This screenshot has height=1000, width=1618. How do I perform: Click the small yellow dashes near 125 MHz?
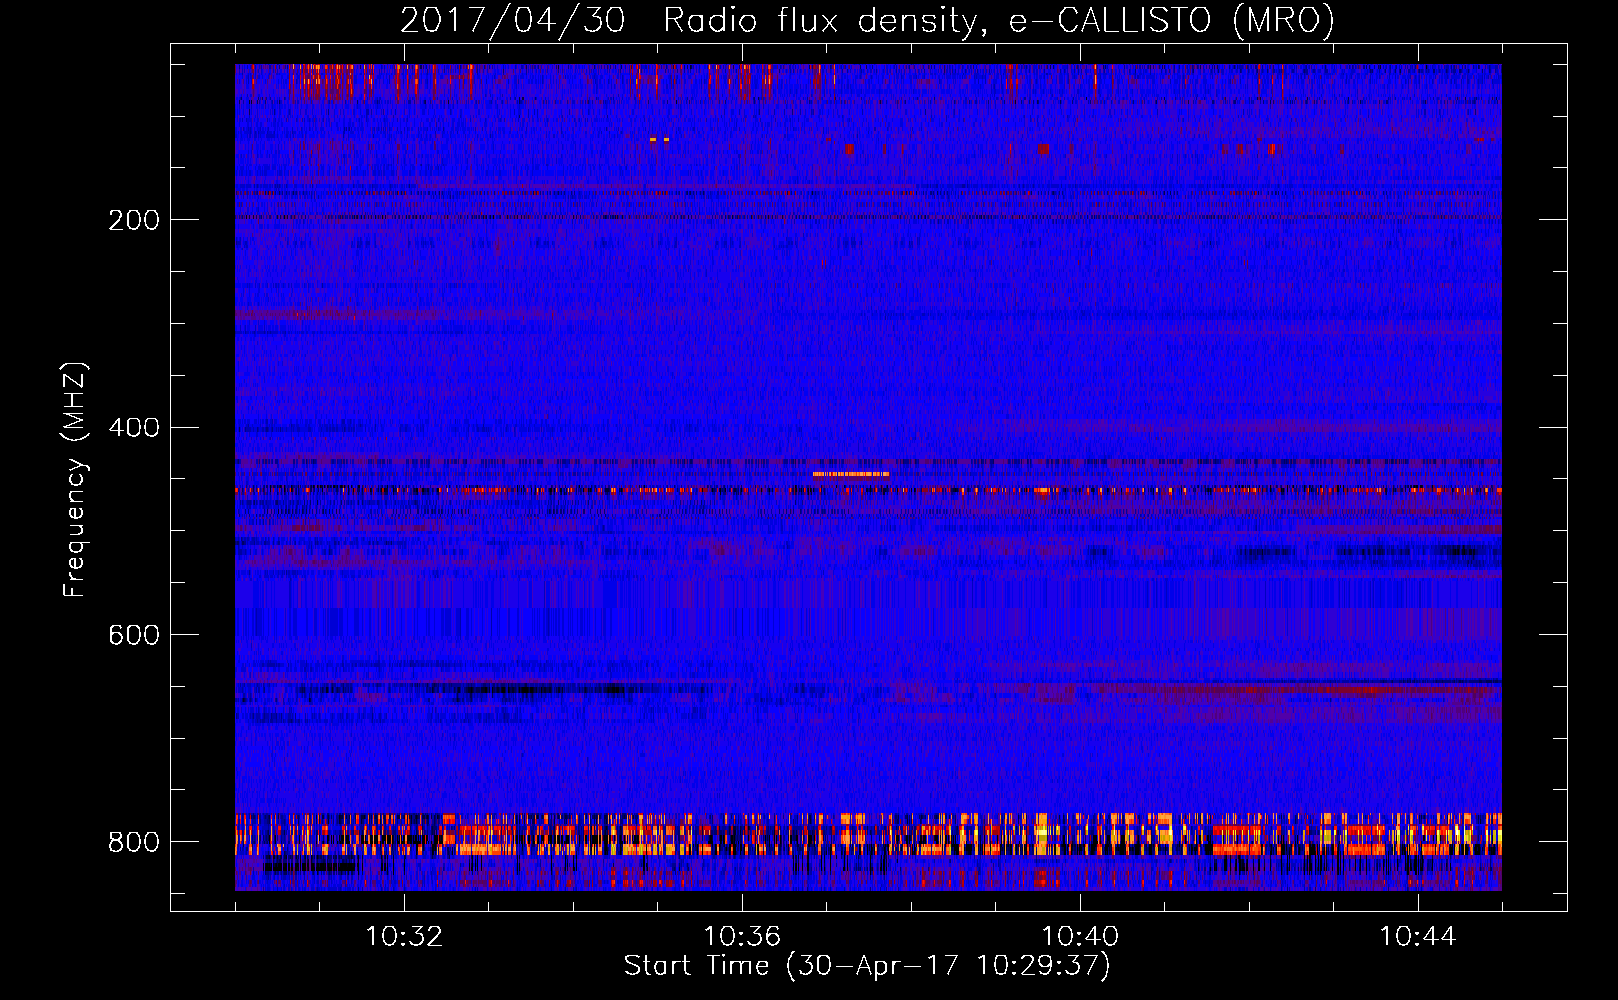point(659,140)
